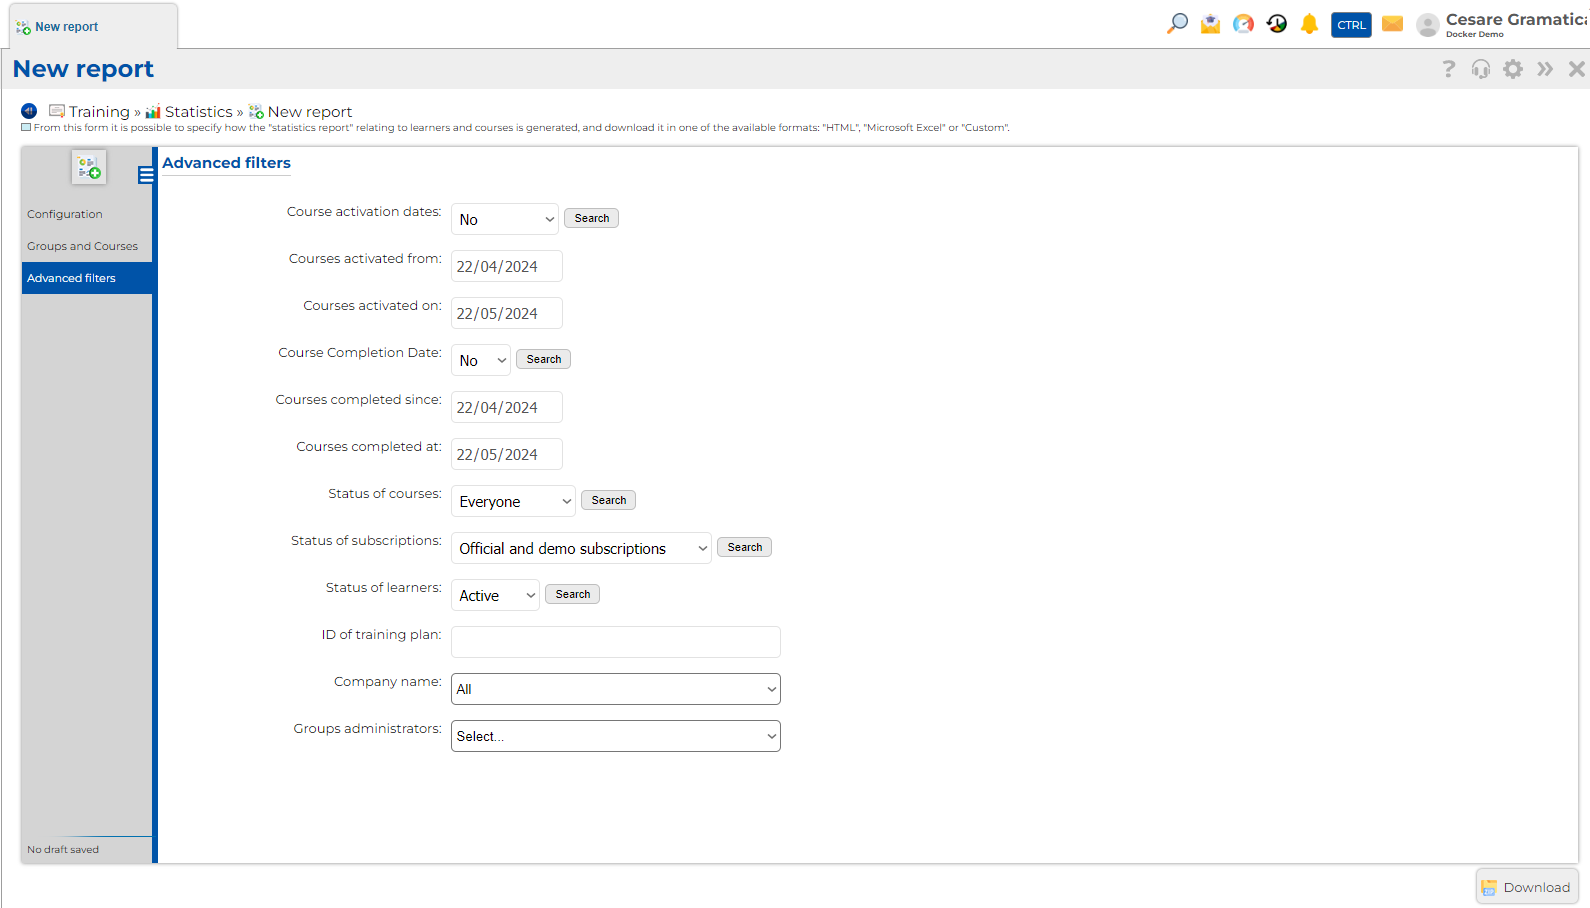Click Search next to Status of courses
1590x908 pixels.
[x=608, y=500]
